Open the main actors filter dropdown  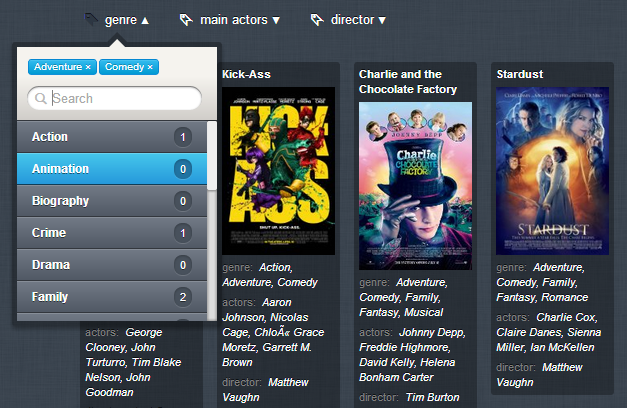[x=240, y=20]
